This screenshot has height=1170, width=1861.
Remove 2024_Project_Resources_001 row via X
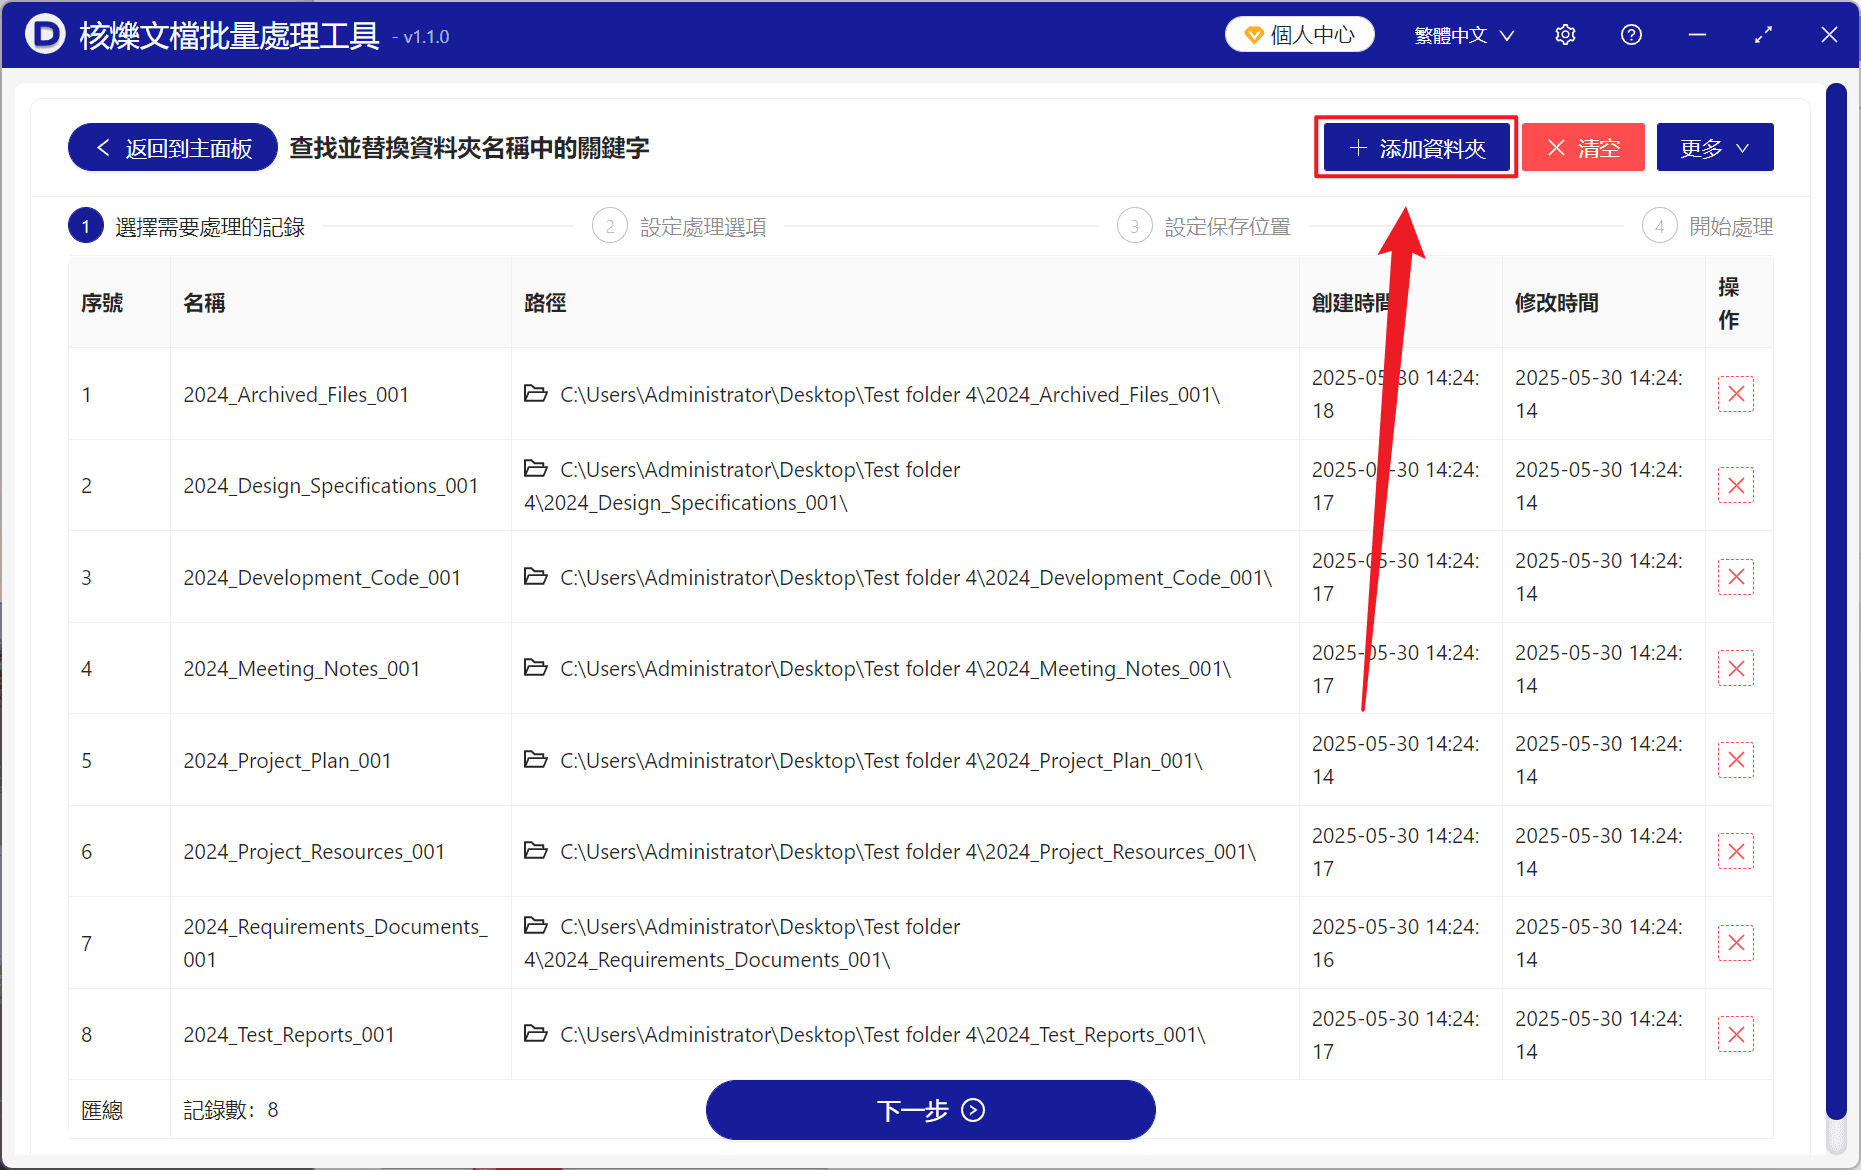pyautogui.click(x=1736, y=852)
